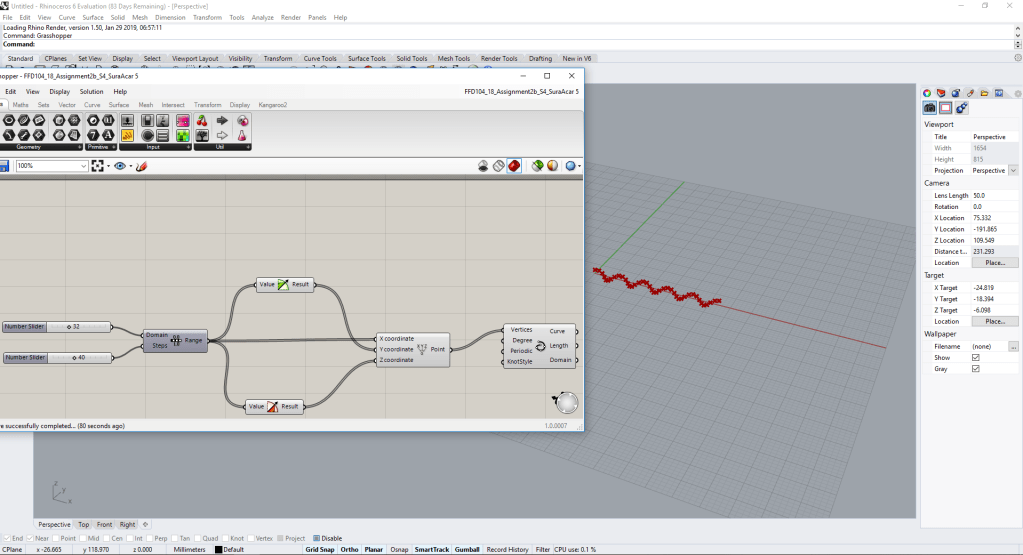Click the camera icon in properties panel
The width and height of the screenshot is (1023, 555).
point(929,107)
